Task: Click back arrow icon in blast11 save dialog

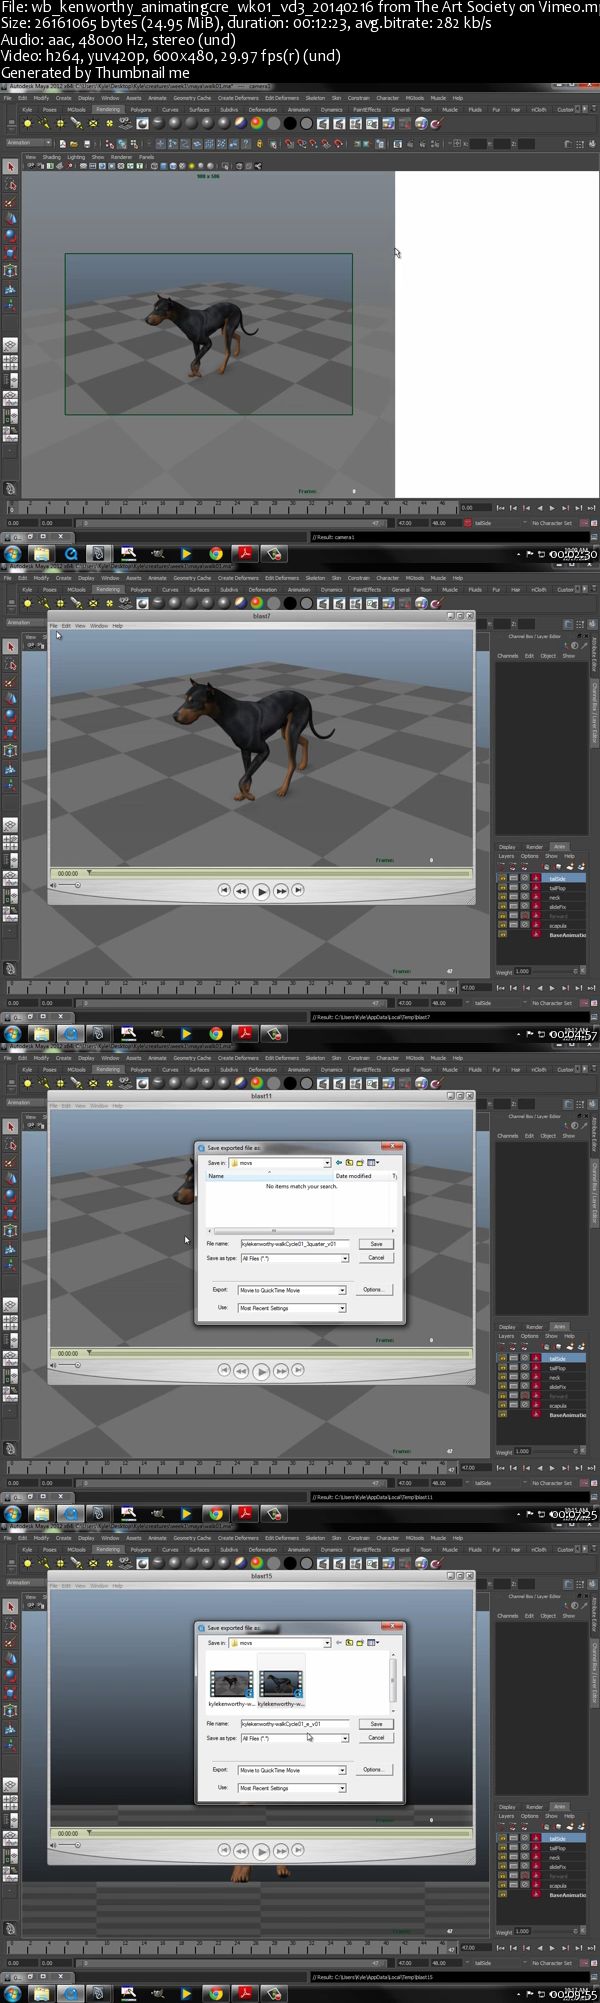Action: point(339,1163)
